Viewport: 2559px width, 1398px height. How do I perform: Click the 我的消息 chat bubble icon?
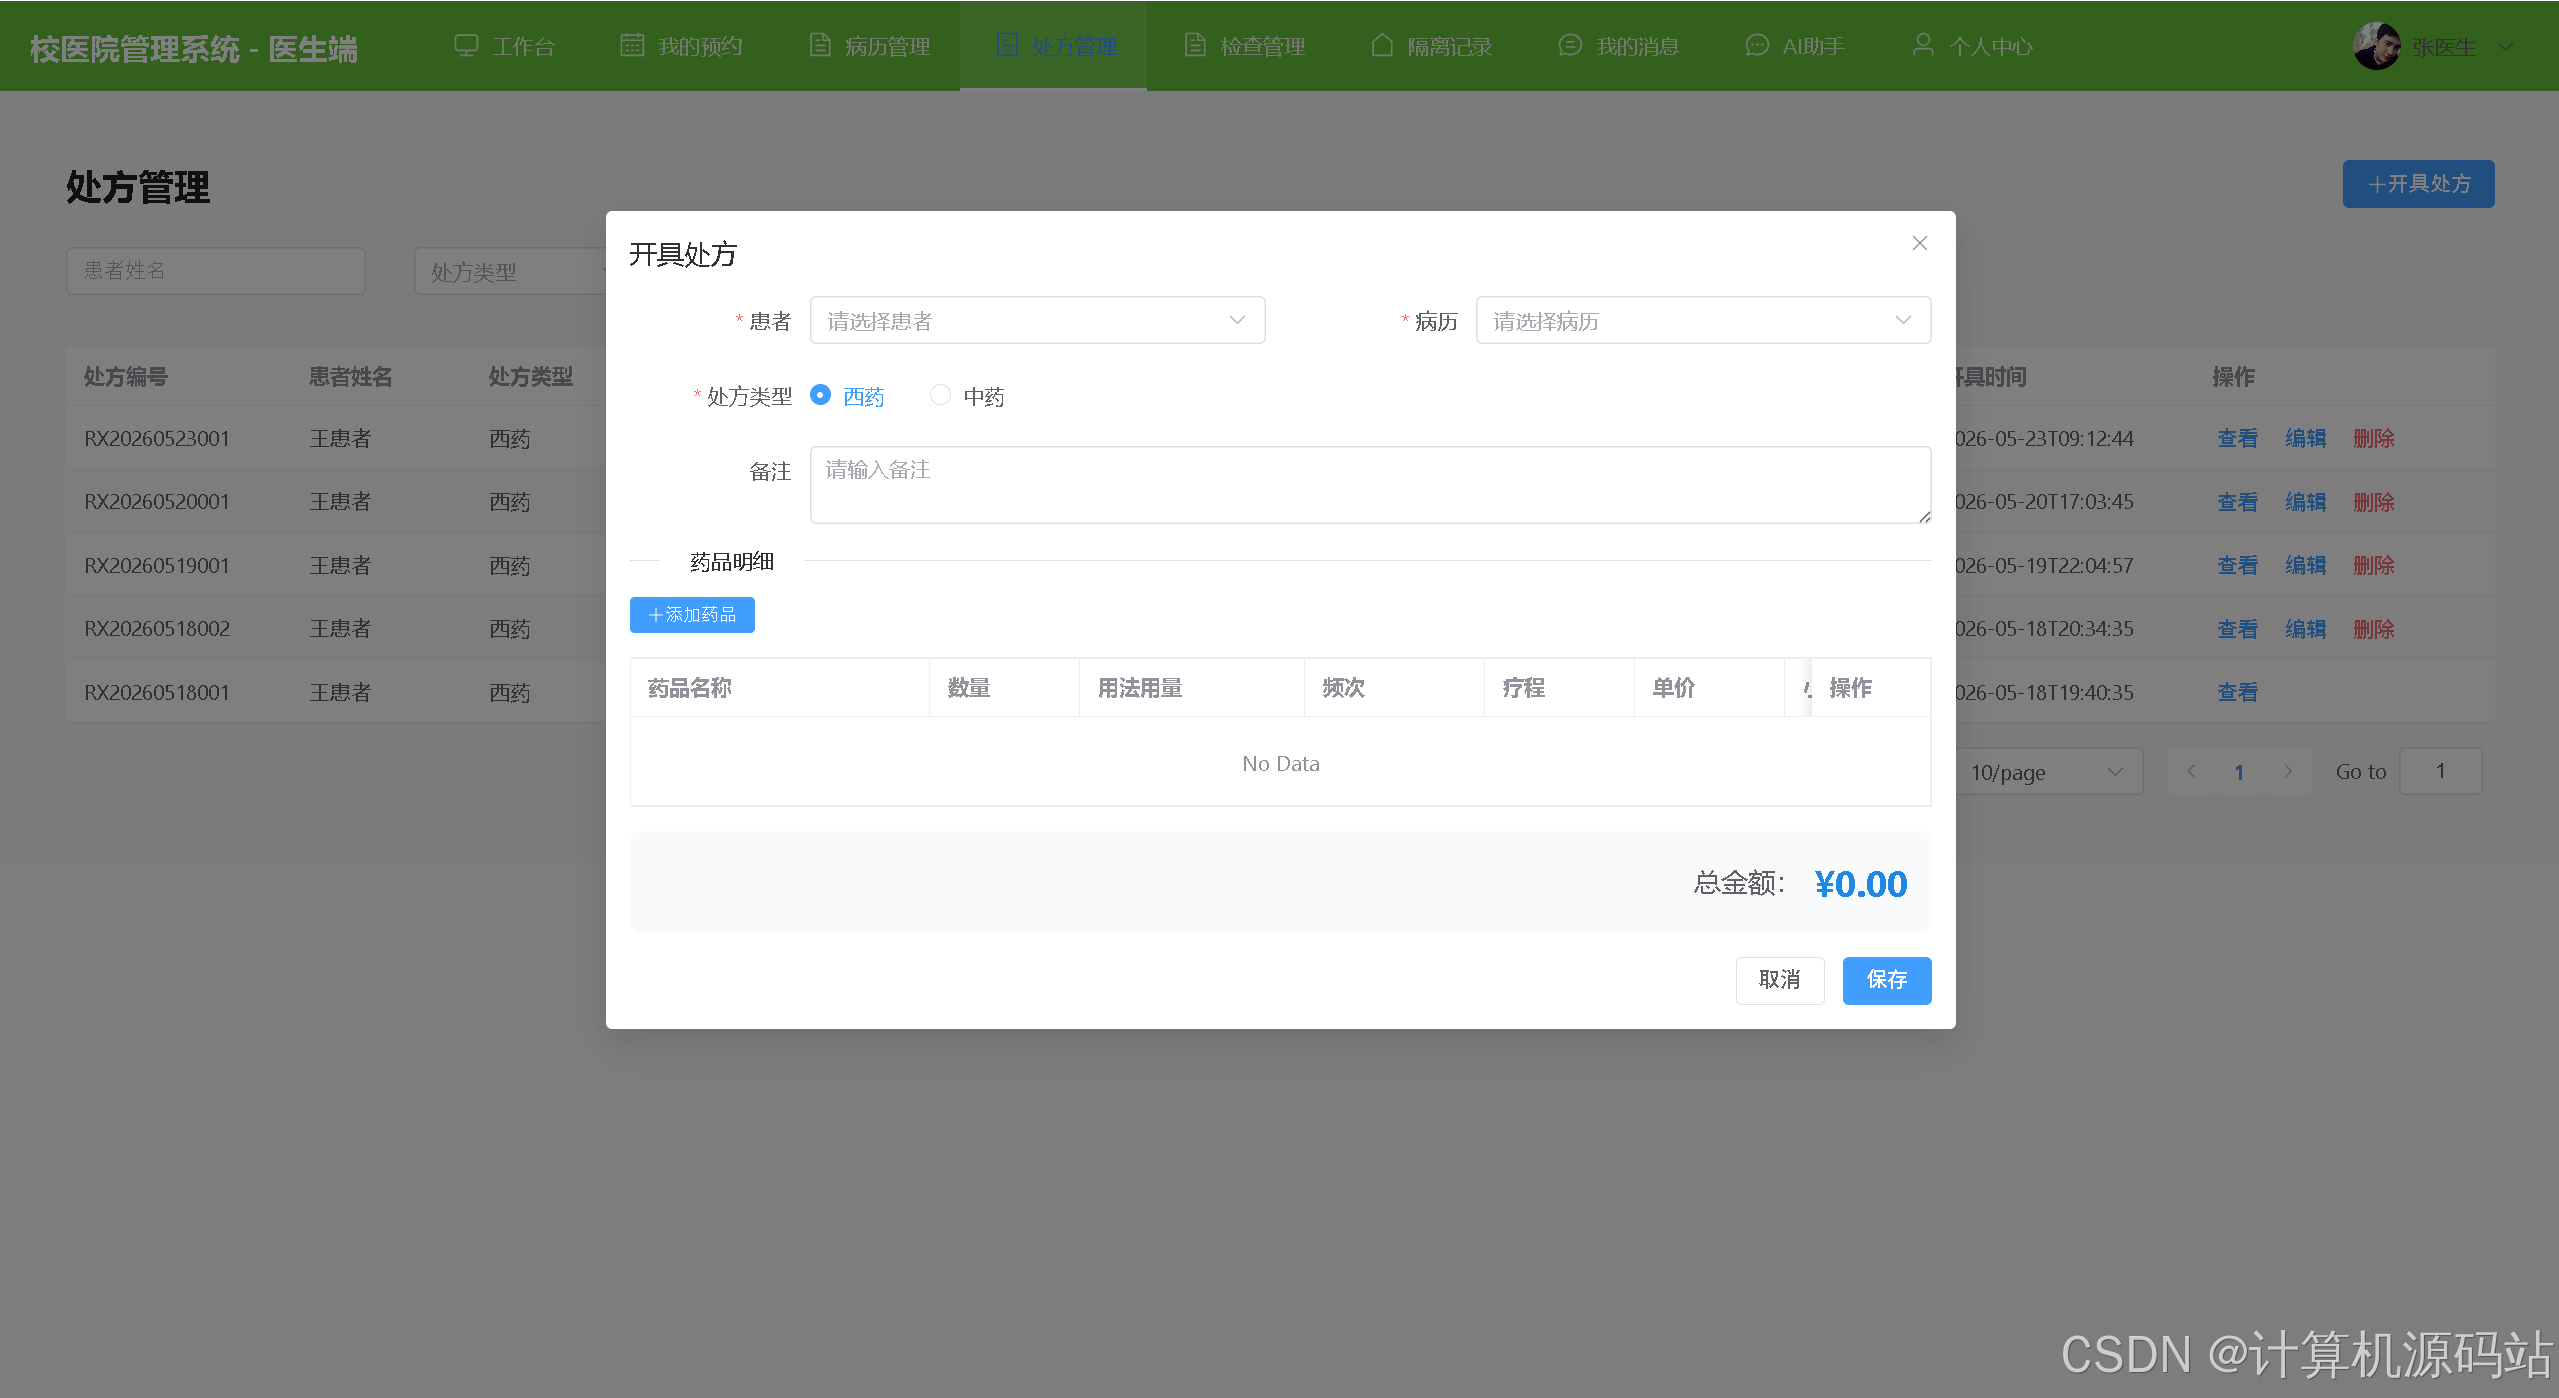[x=1570, y=45]
